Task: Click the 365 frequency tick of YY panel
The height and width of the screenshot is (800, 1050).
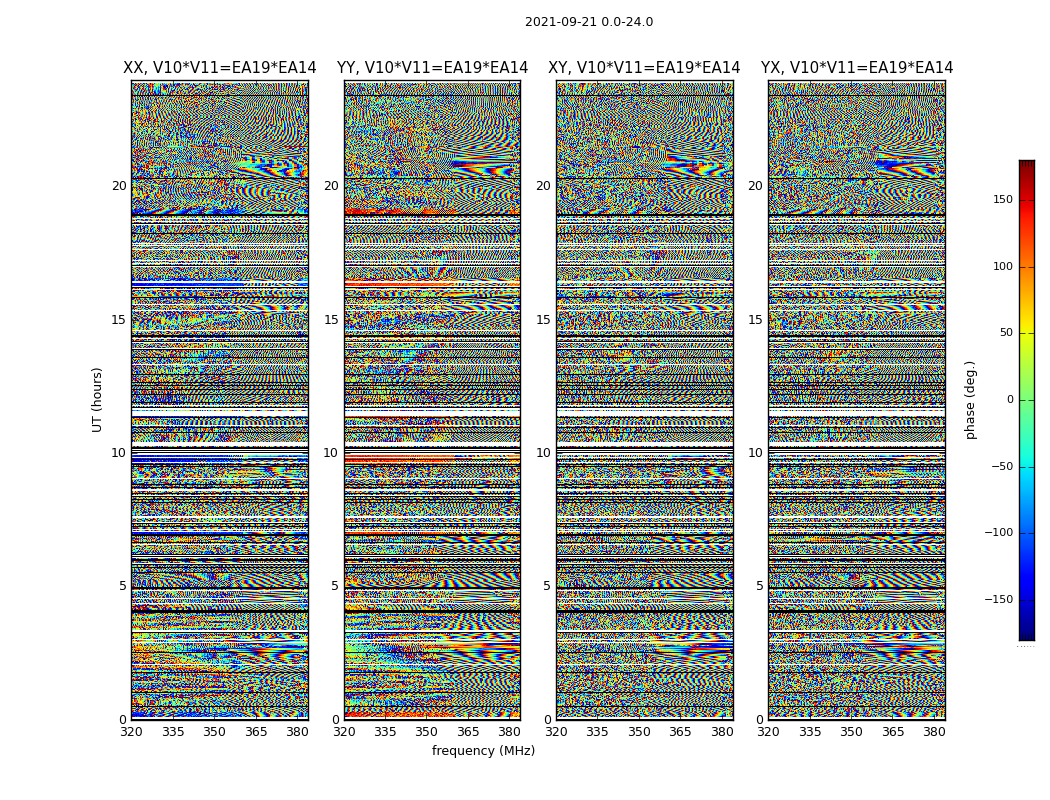Action: 468,732
